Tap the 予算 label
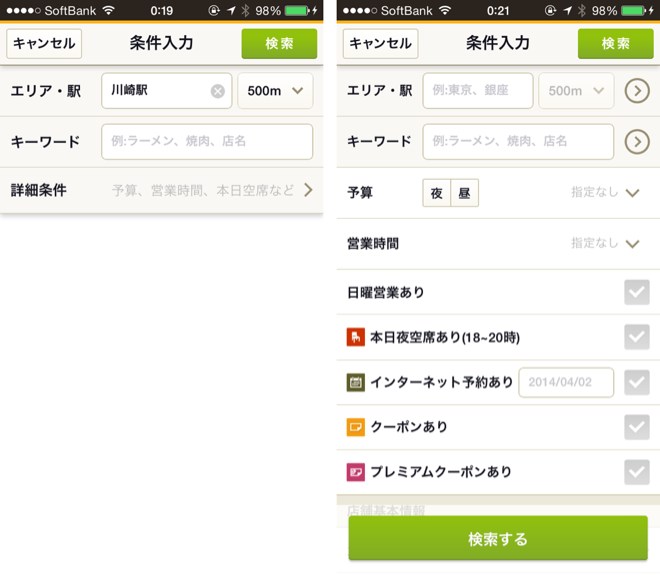The image size is (660, 575). [x=360, y=193]
